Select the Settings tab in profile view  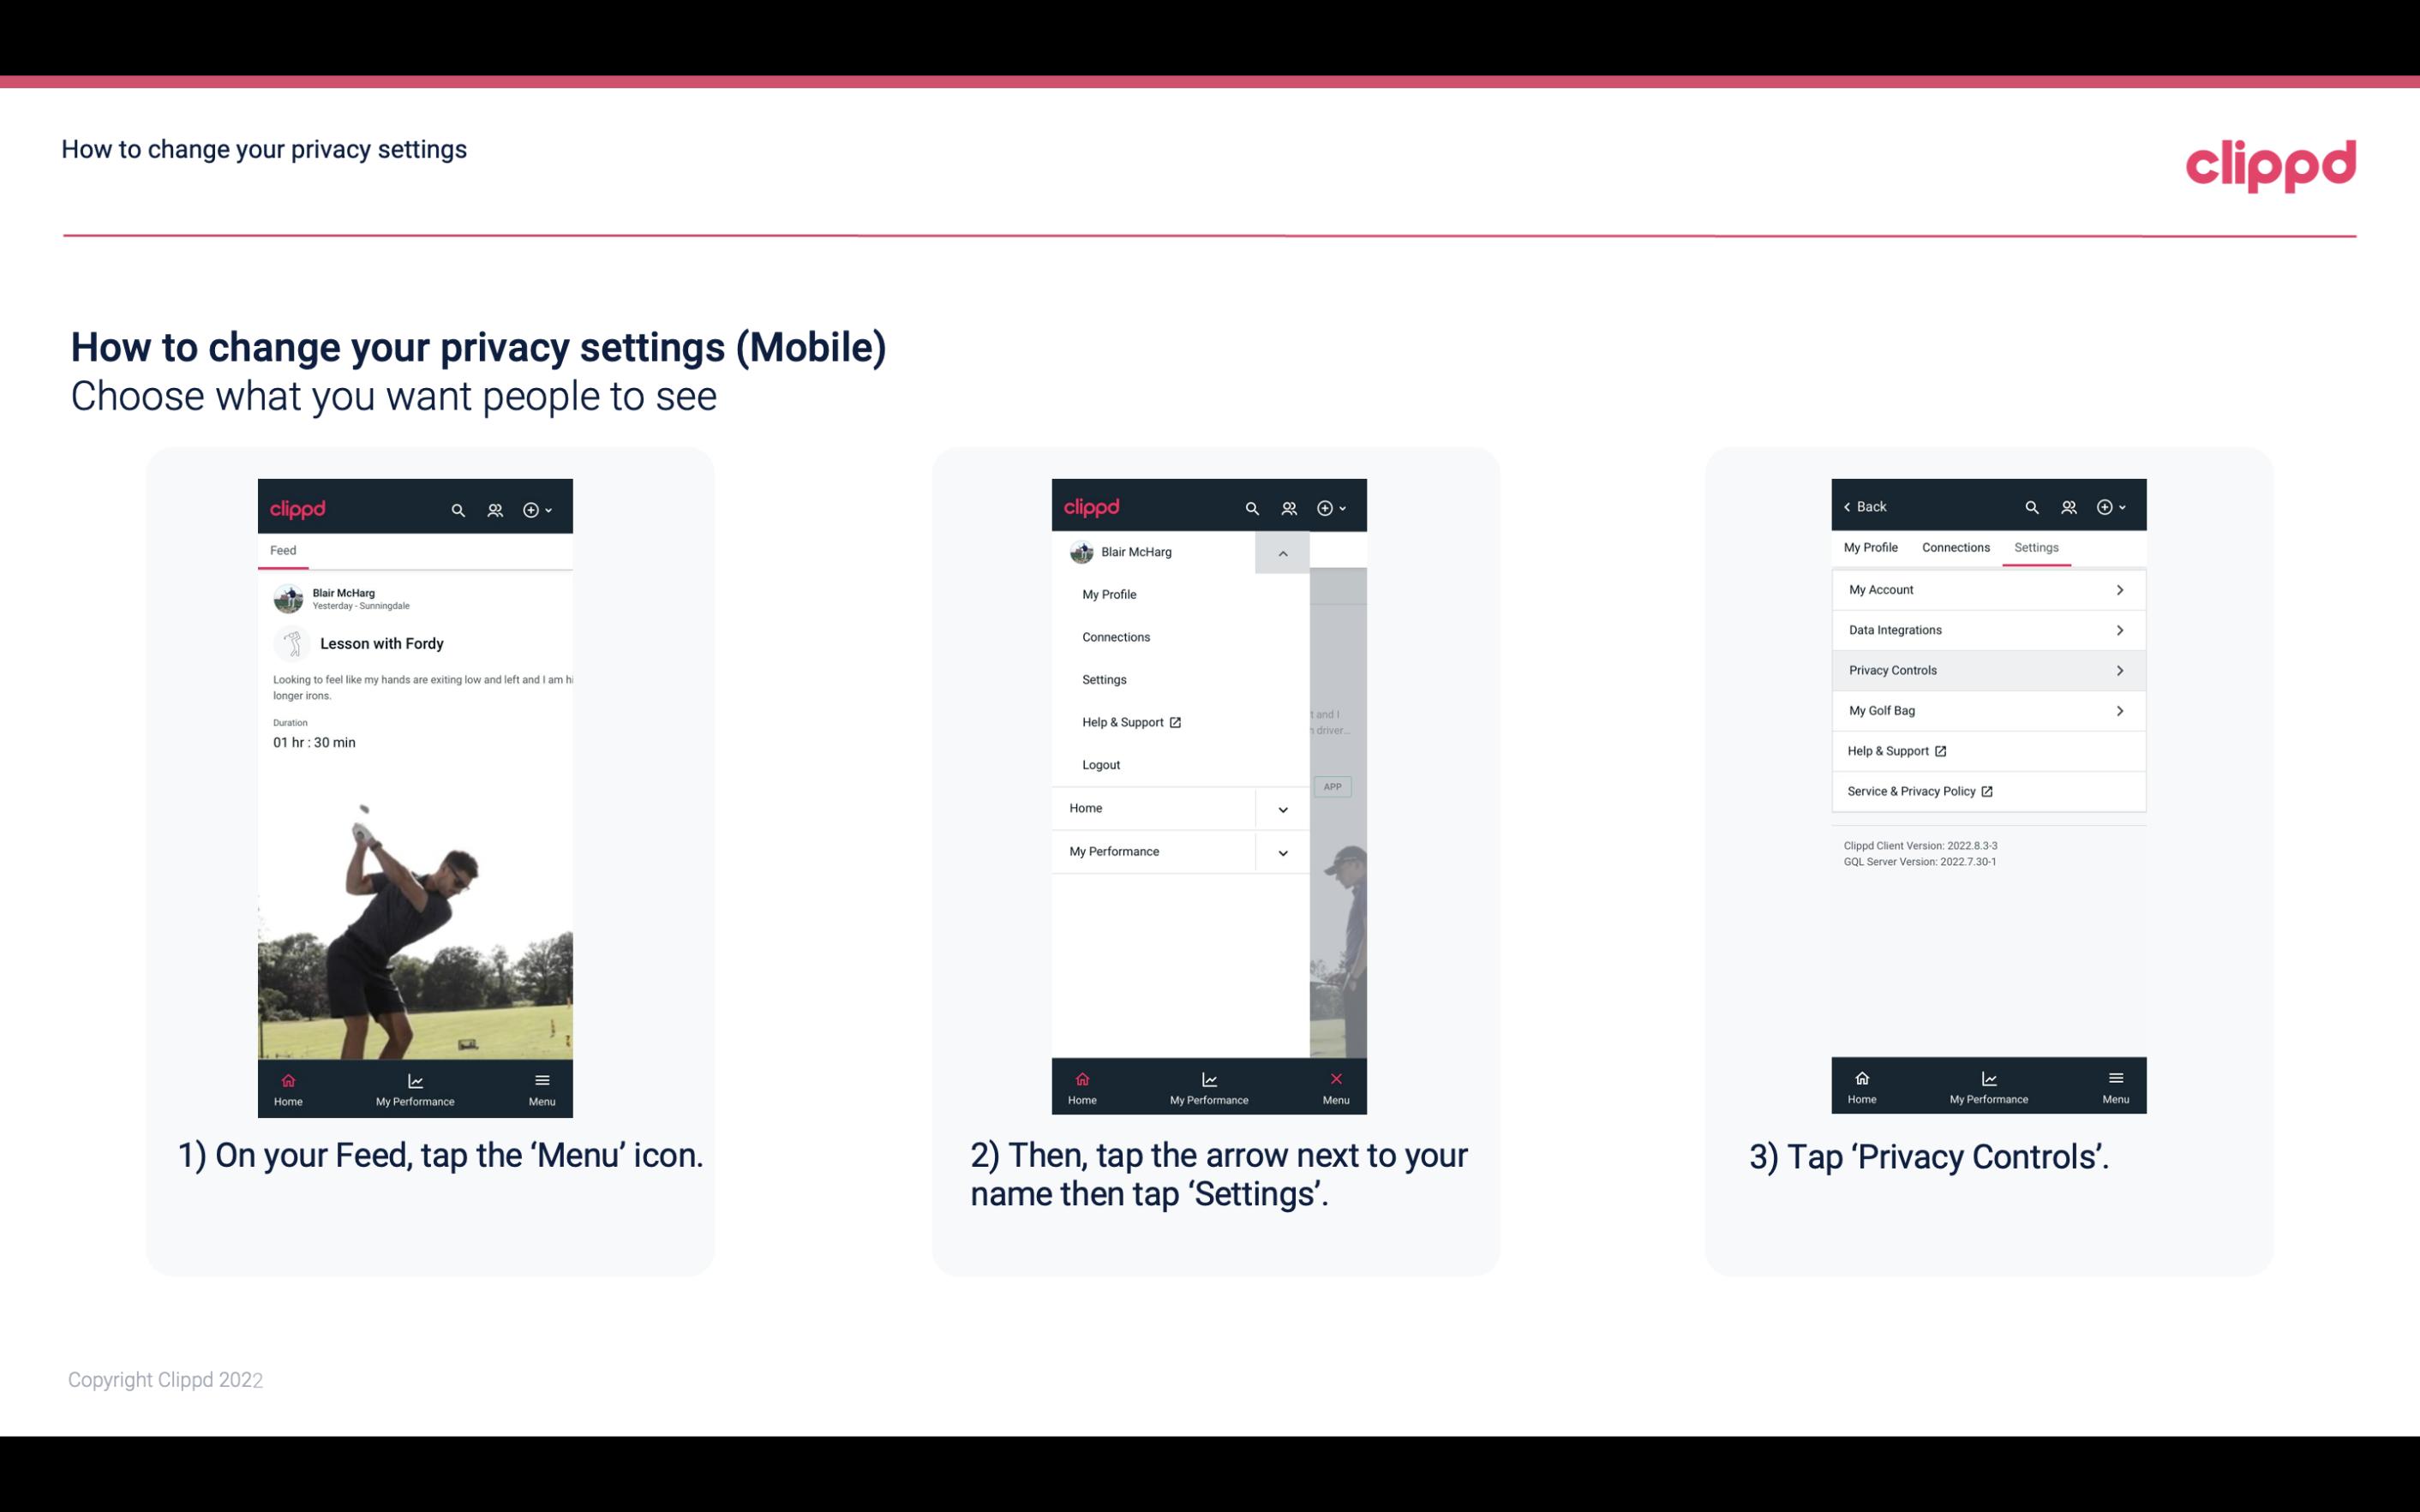[2037, 547]
